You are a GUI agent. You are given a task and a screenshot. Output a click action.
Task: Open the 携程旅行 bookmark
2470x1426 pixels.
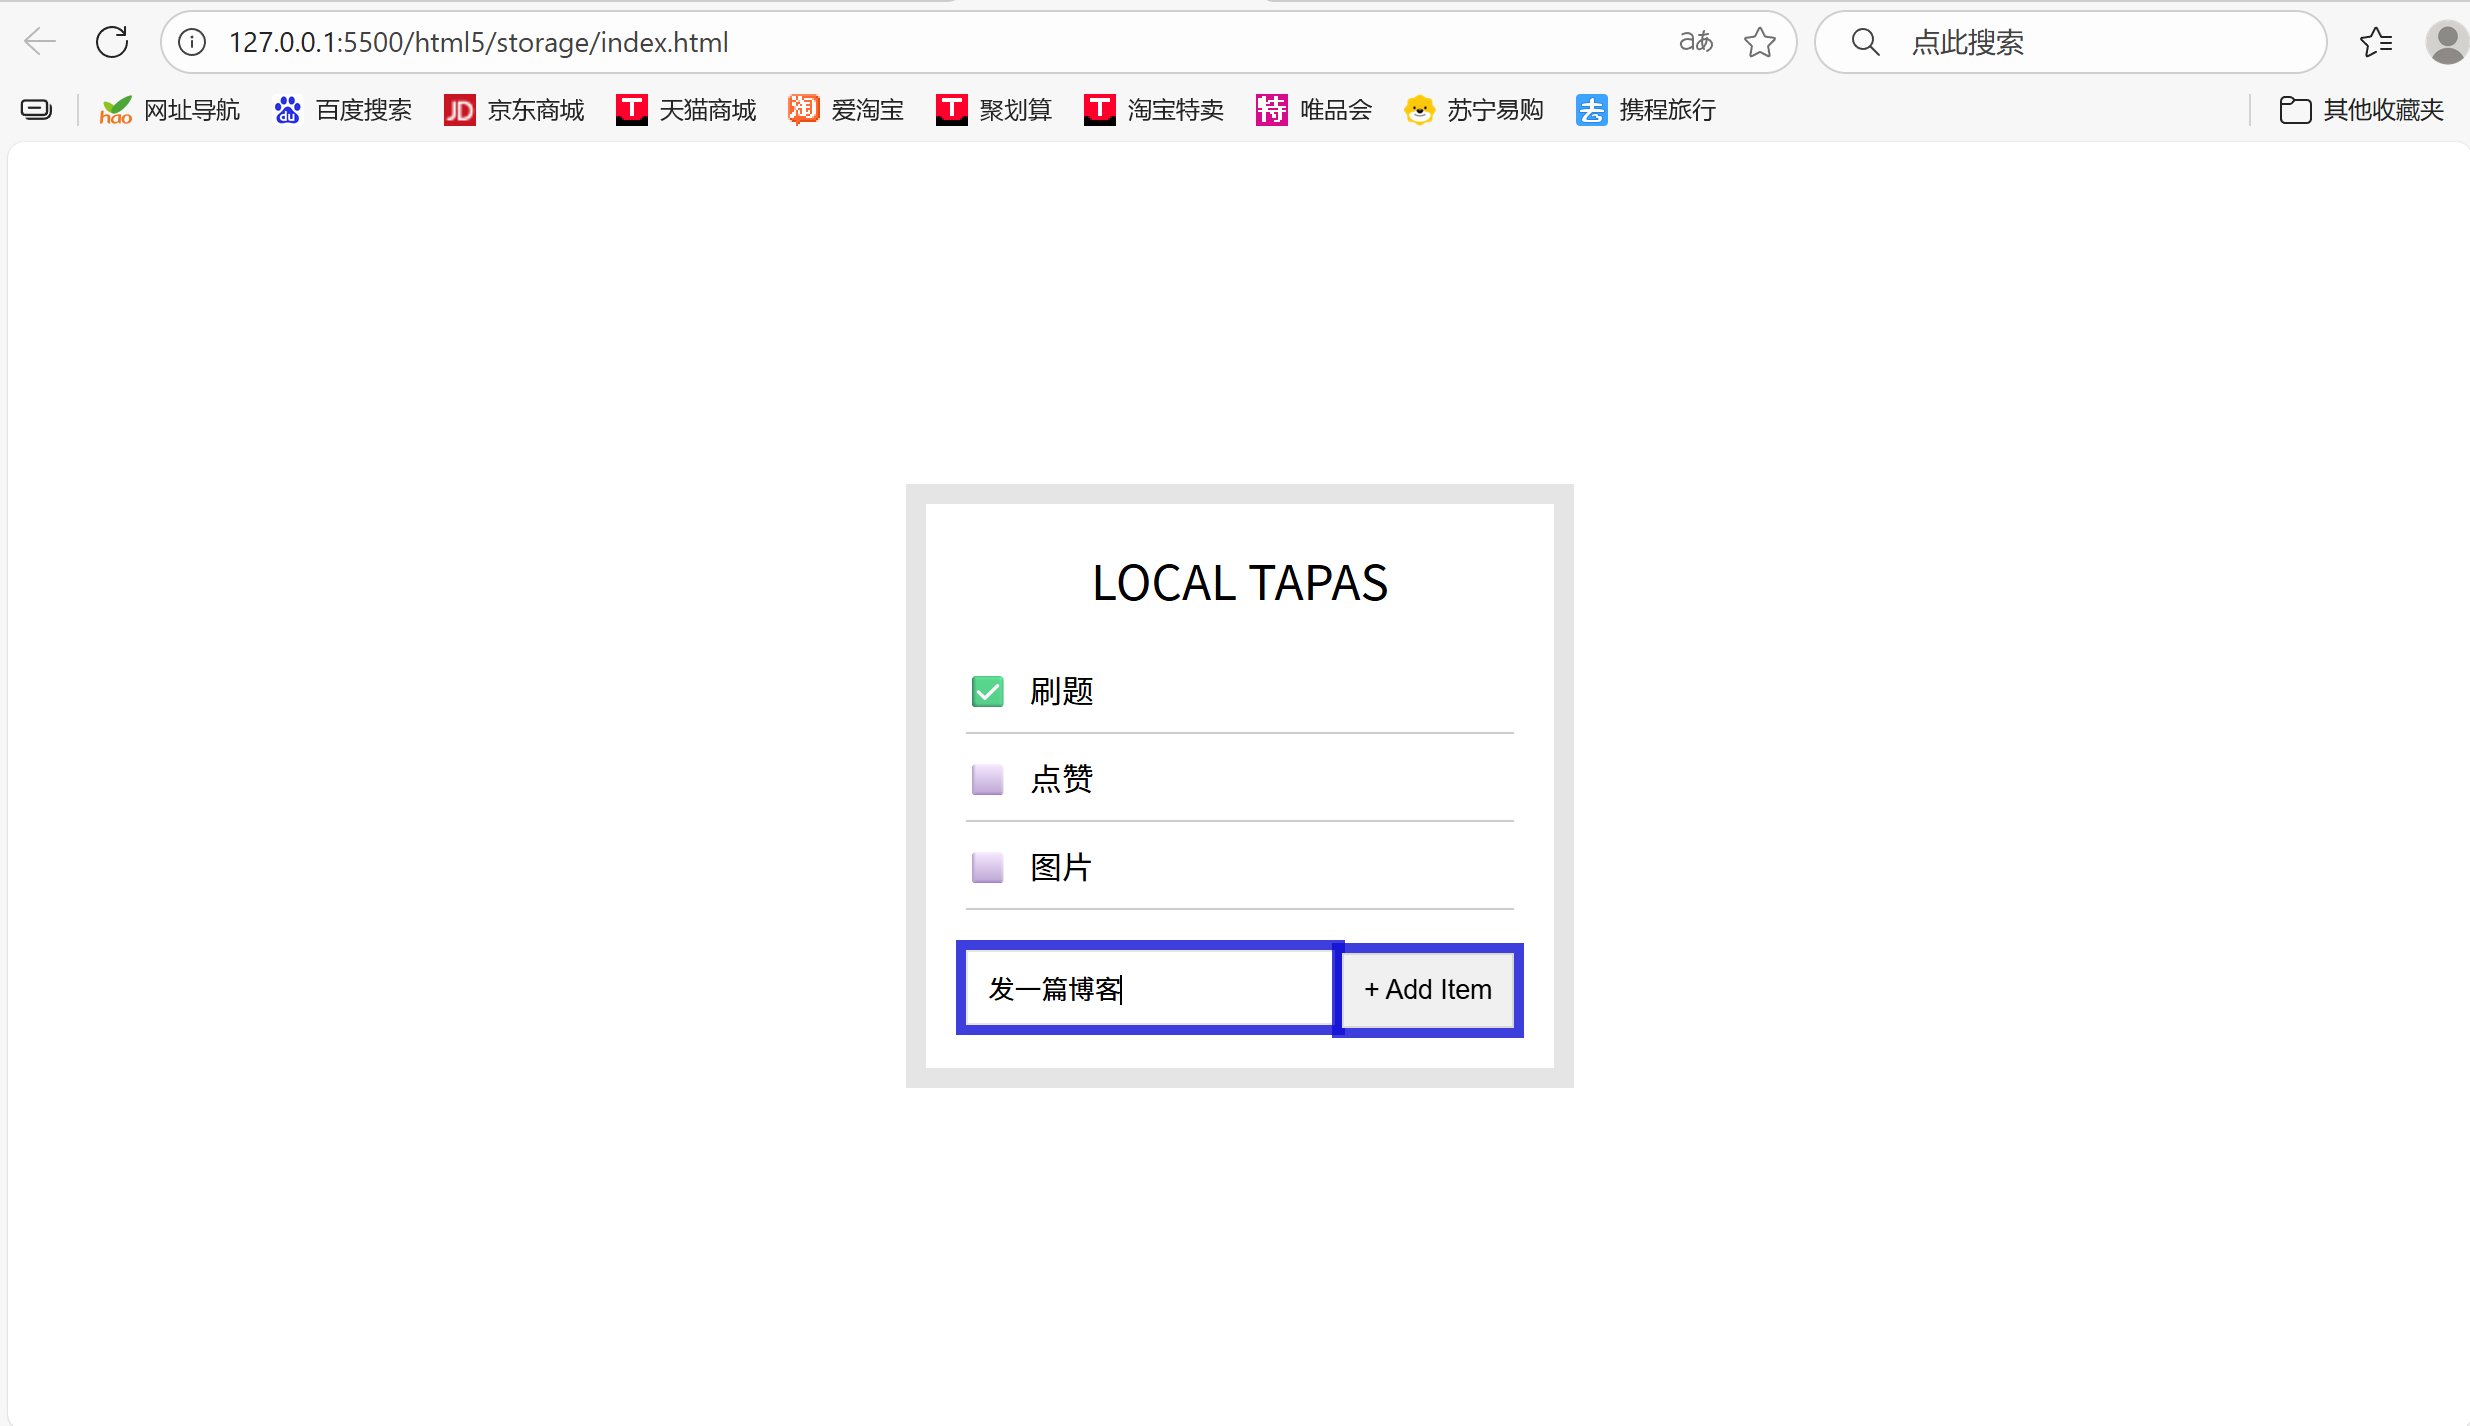1646,110
